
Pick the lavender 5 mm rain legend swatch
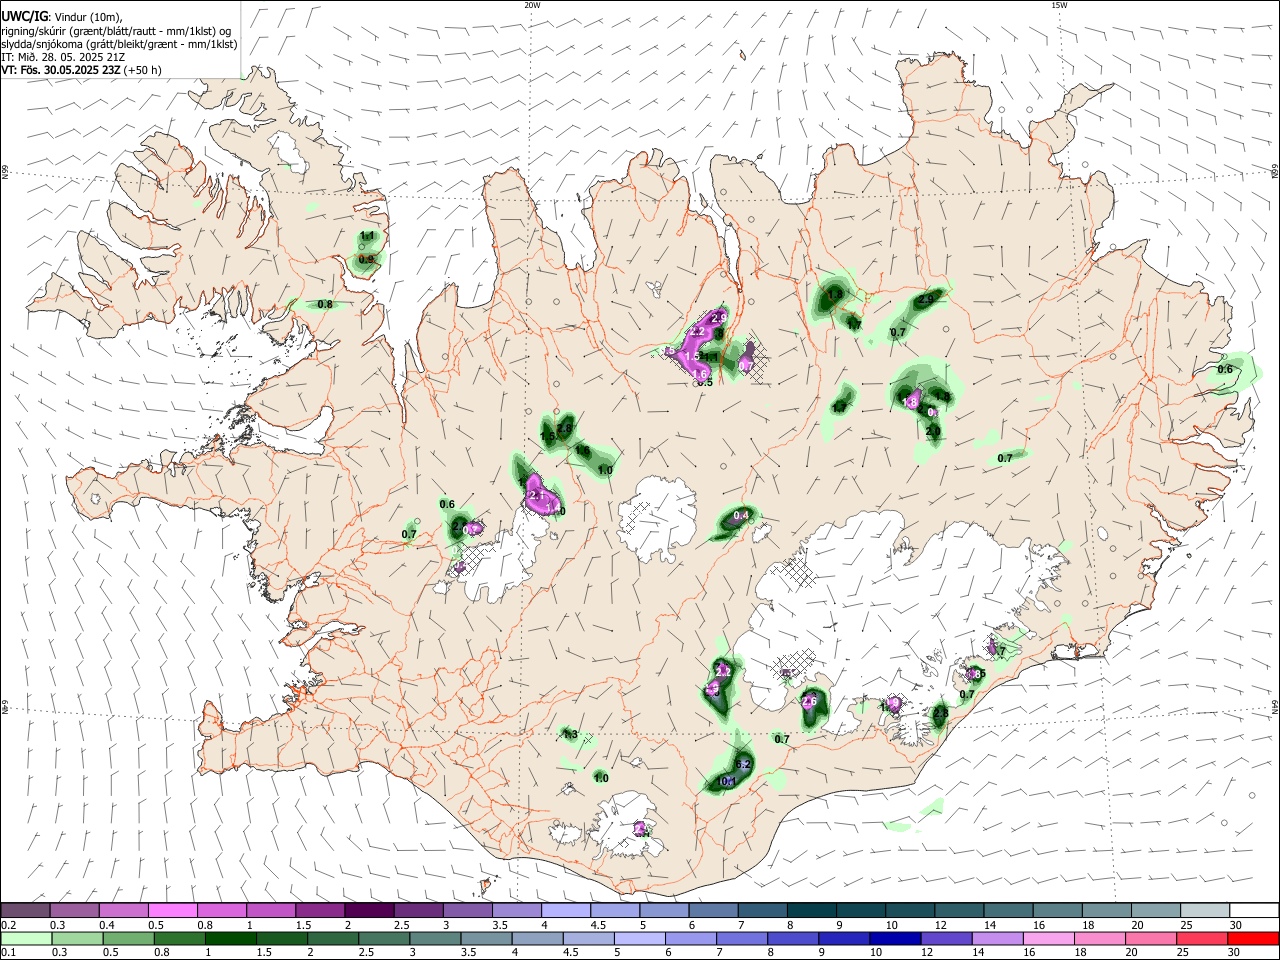640,938
